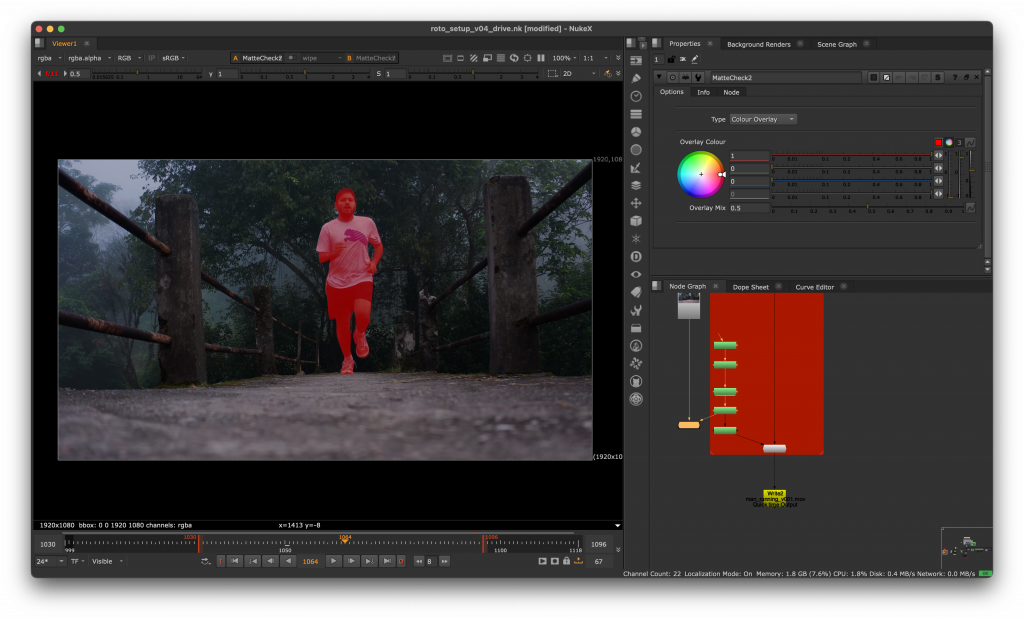1024x619 pixels.
Task: Click the red Overlay Colour swatch
Action: pyautogui.click(x=938, y=142)
